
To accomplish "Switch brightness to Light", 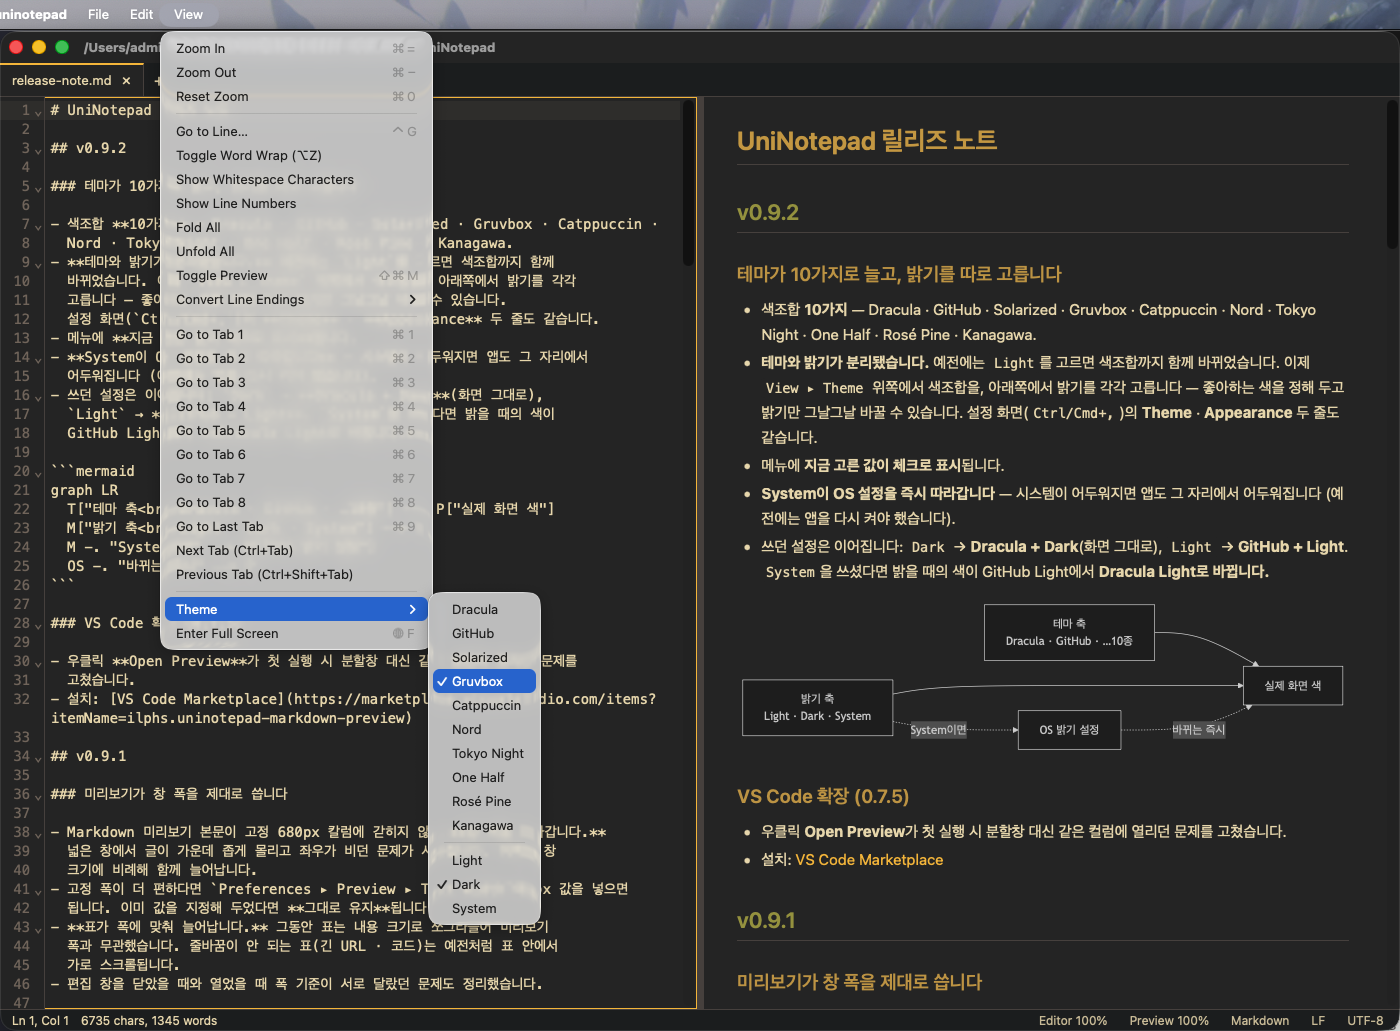I will coord(484,860).
